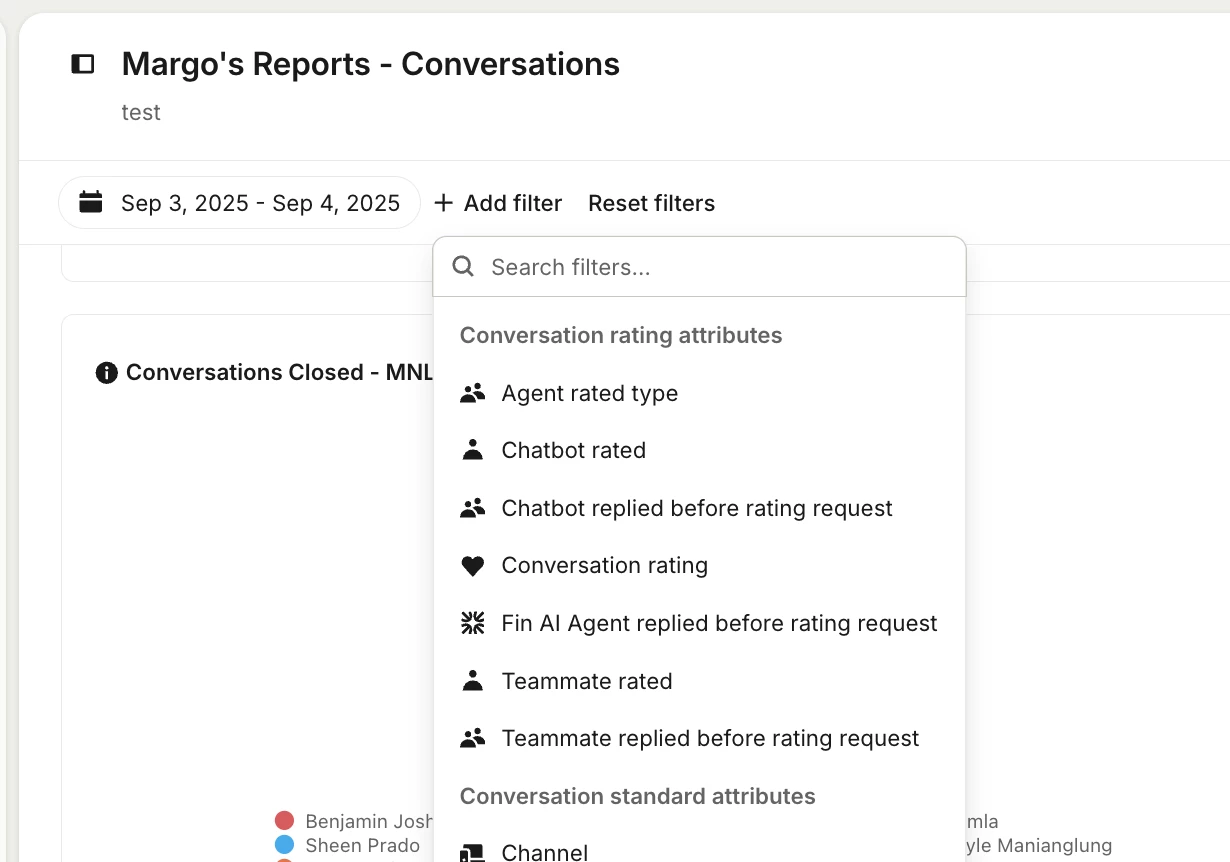Choose Teammate rated filter
Image resolution: width=1230 pixels, height=862 pixels.
coord(699,681)
